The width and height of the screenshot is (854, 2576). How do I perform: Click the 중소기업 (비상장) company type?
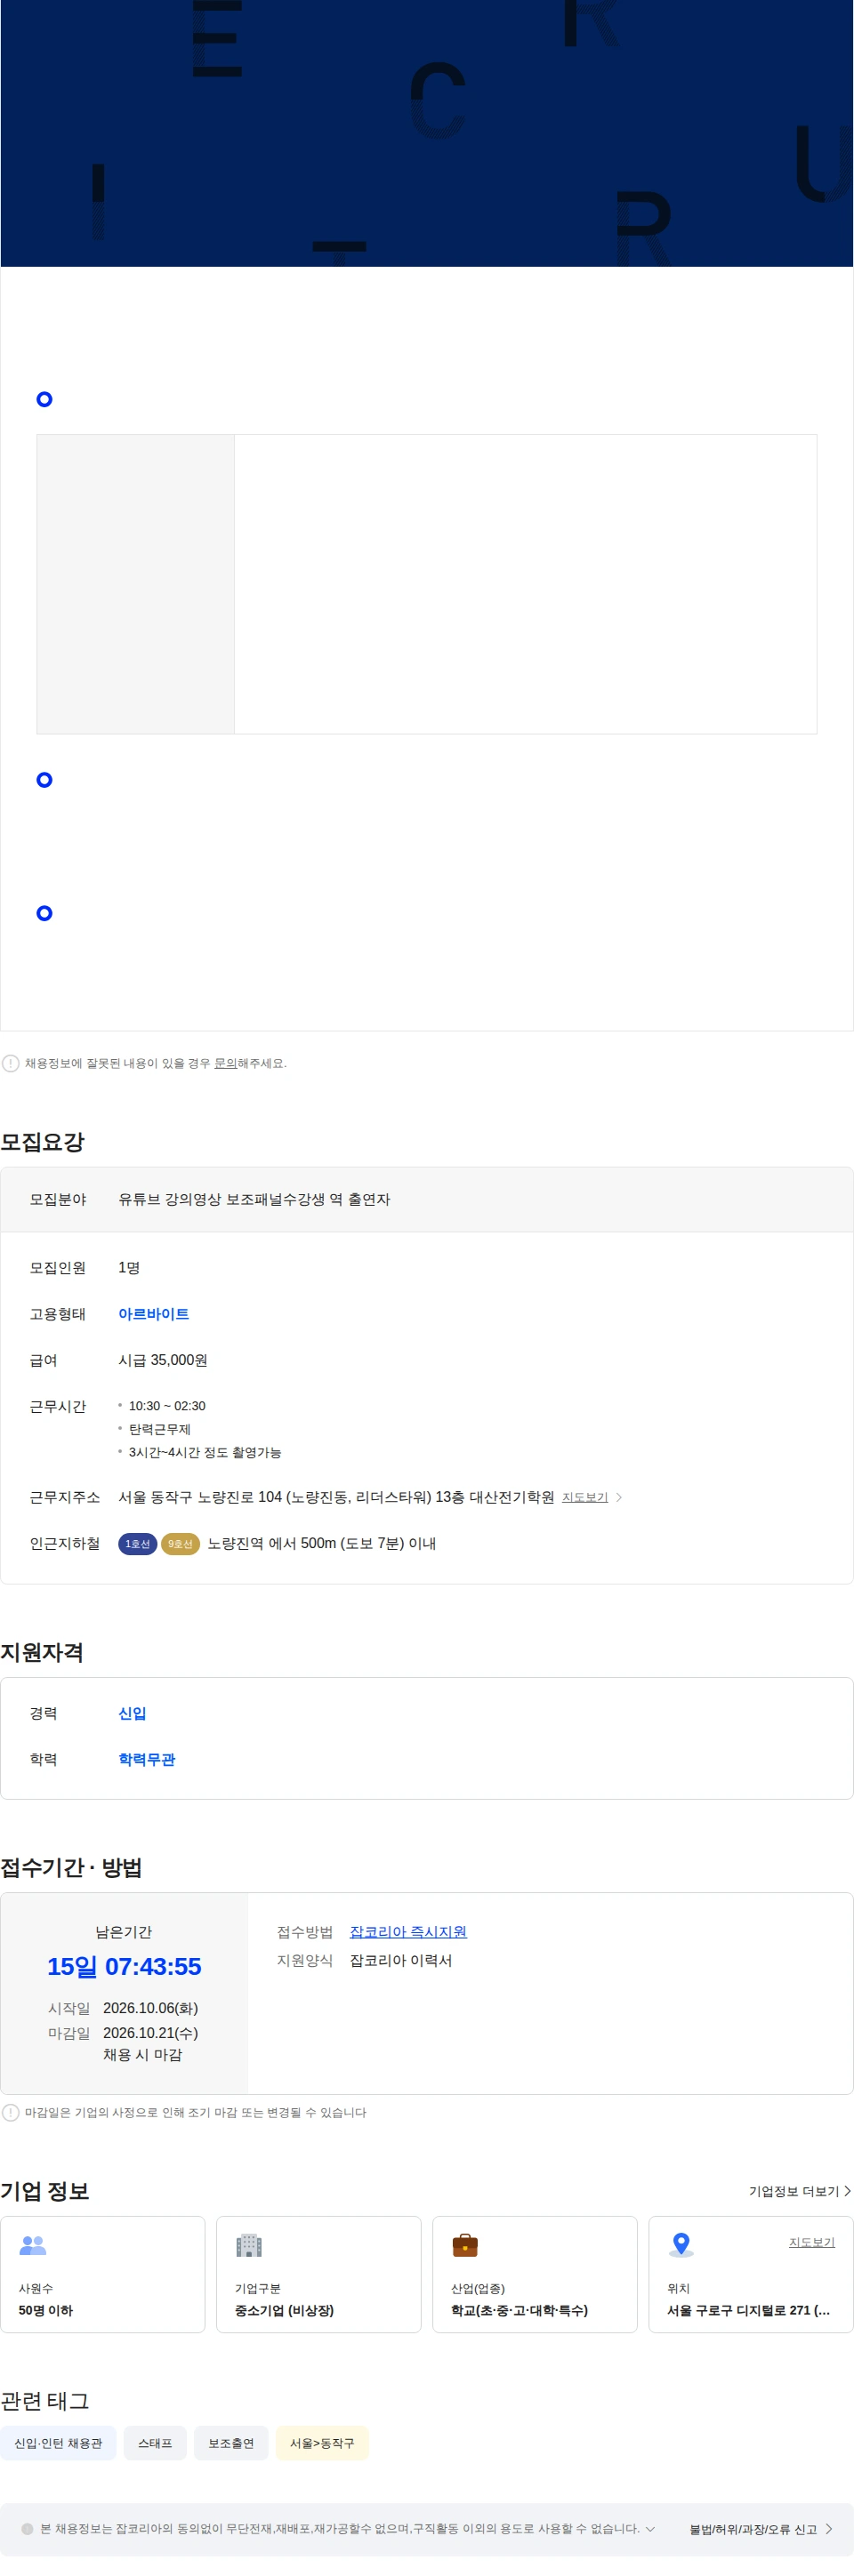[284, 2310]
